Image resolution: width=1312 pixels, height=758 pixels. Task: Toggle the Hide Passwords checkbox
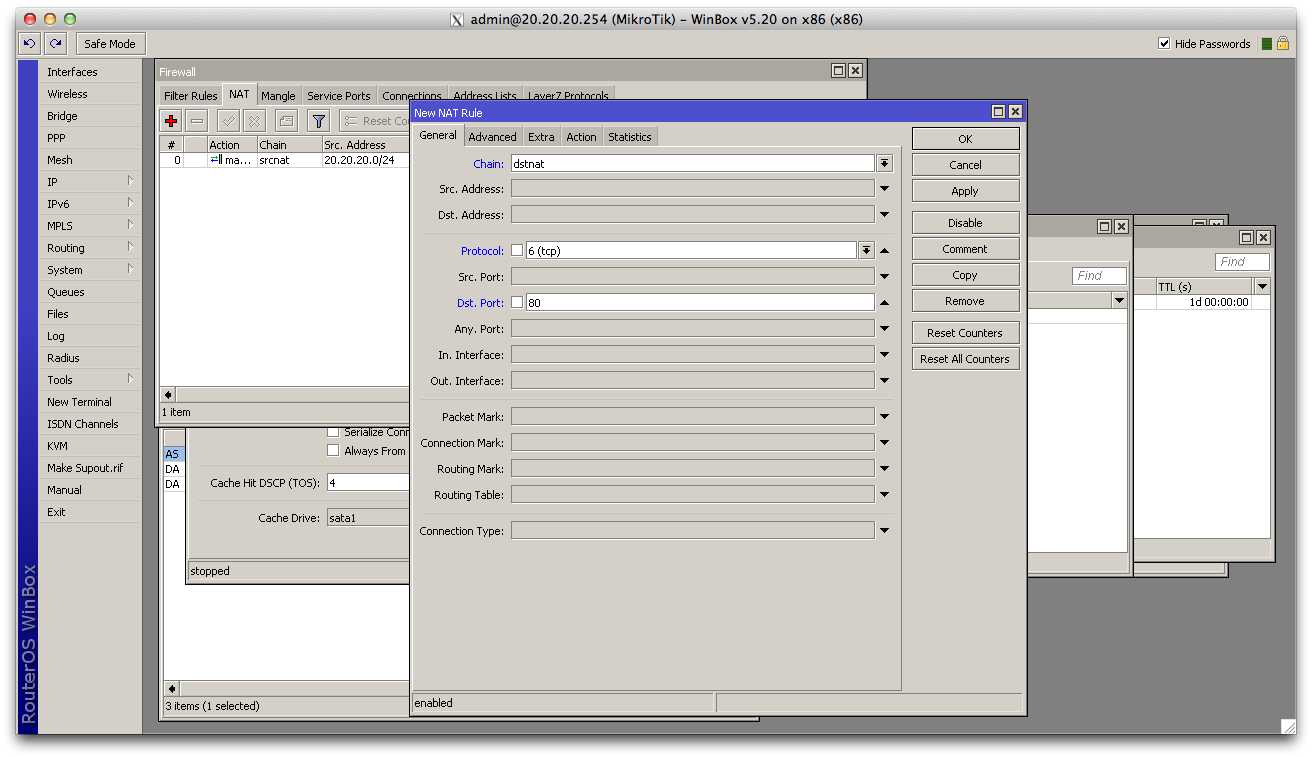tap(1164, 44)
